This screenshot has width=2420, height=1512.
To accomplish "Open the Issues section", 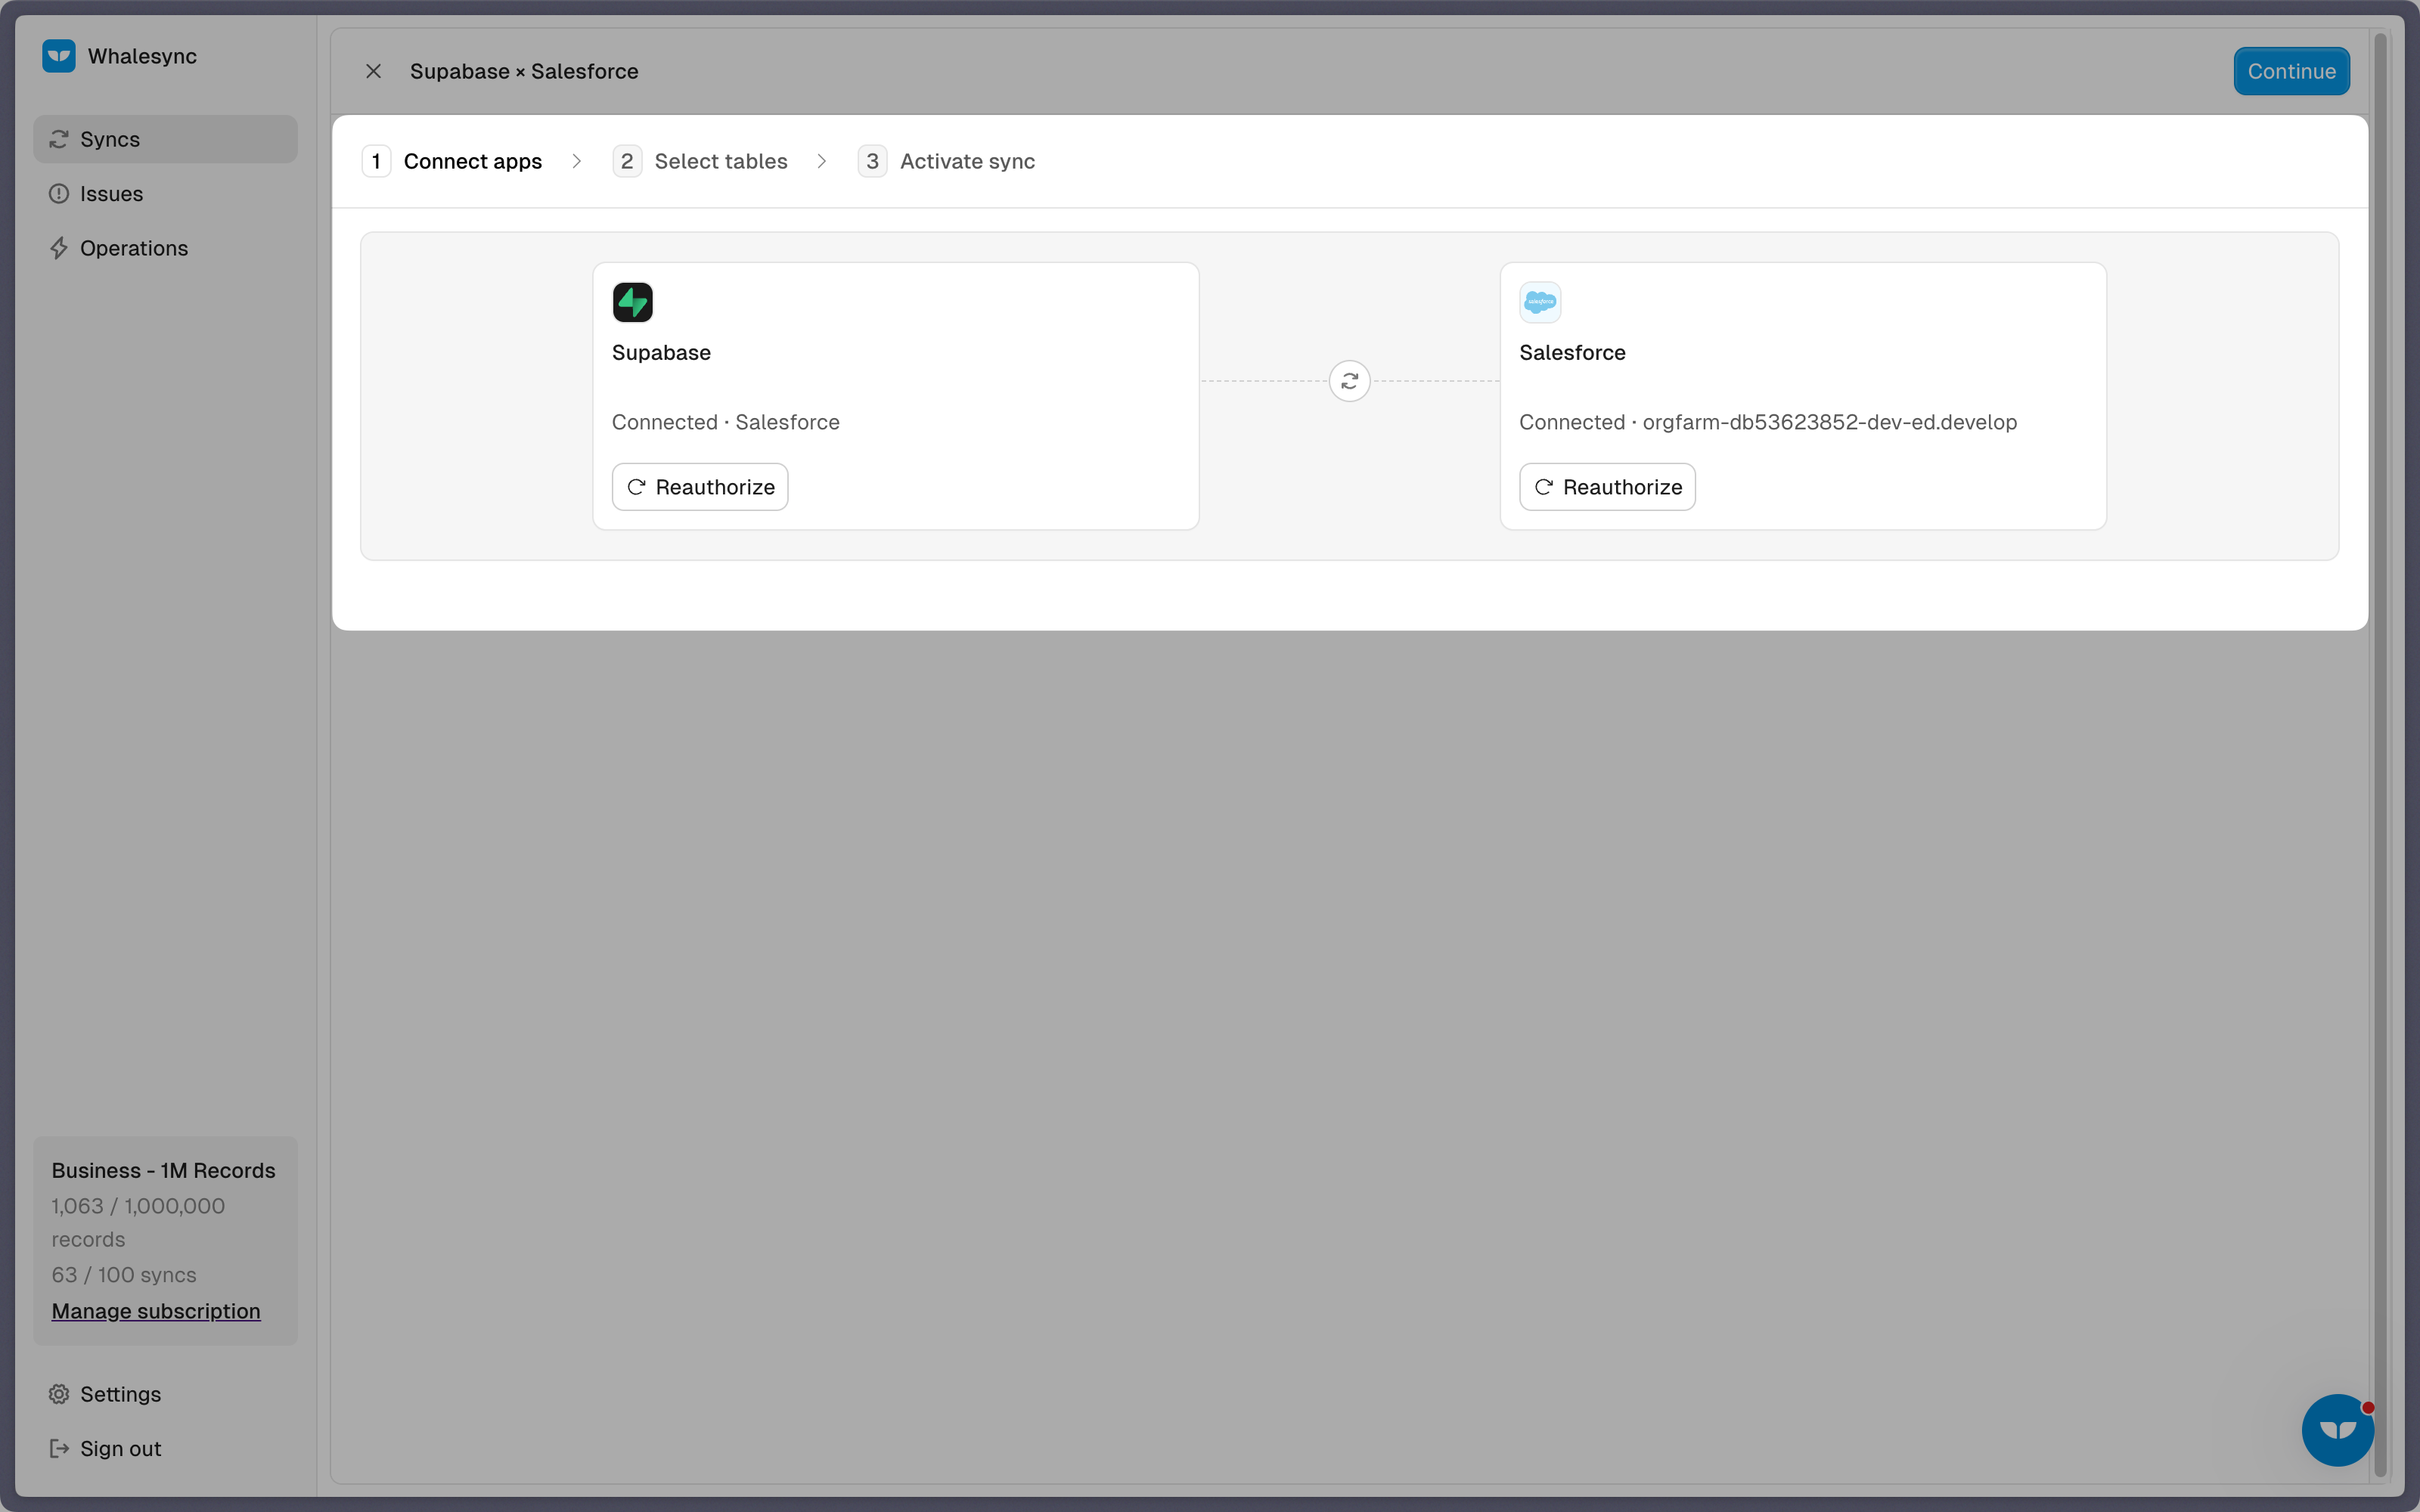I will coord(165,194).
